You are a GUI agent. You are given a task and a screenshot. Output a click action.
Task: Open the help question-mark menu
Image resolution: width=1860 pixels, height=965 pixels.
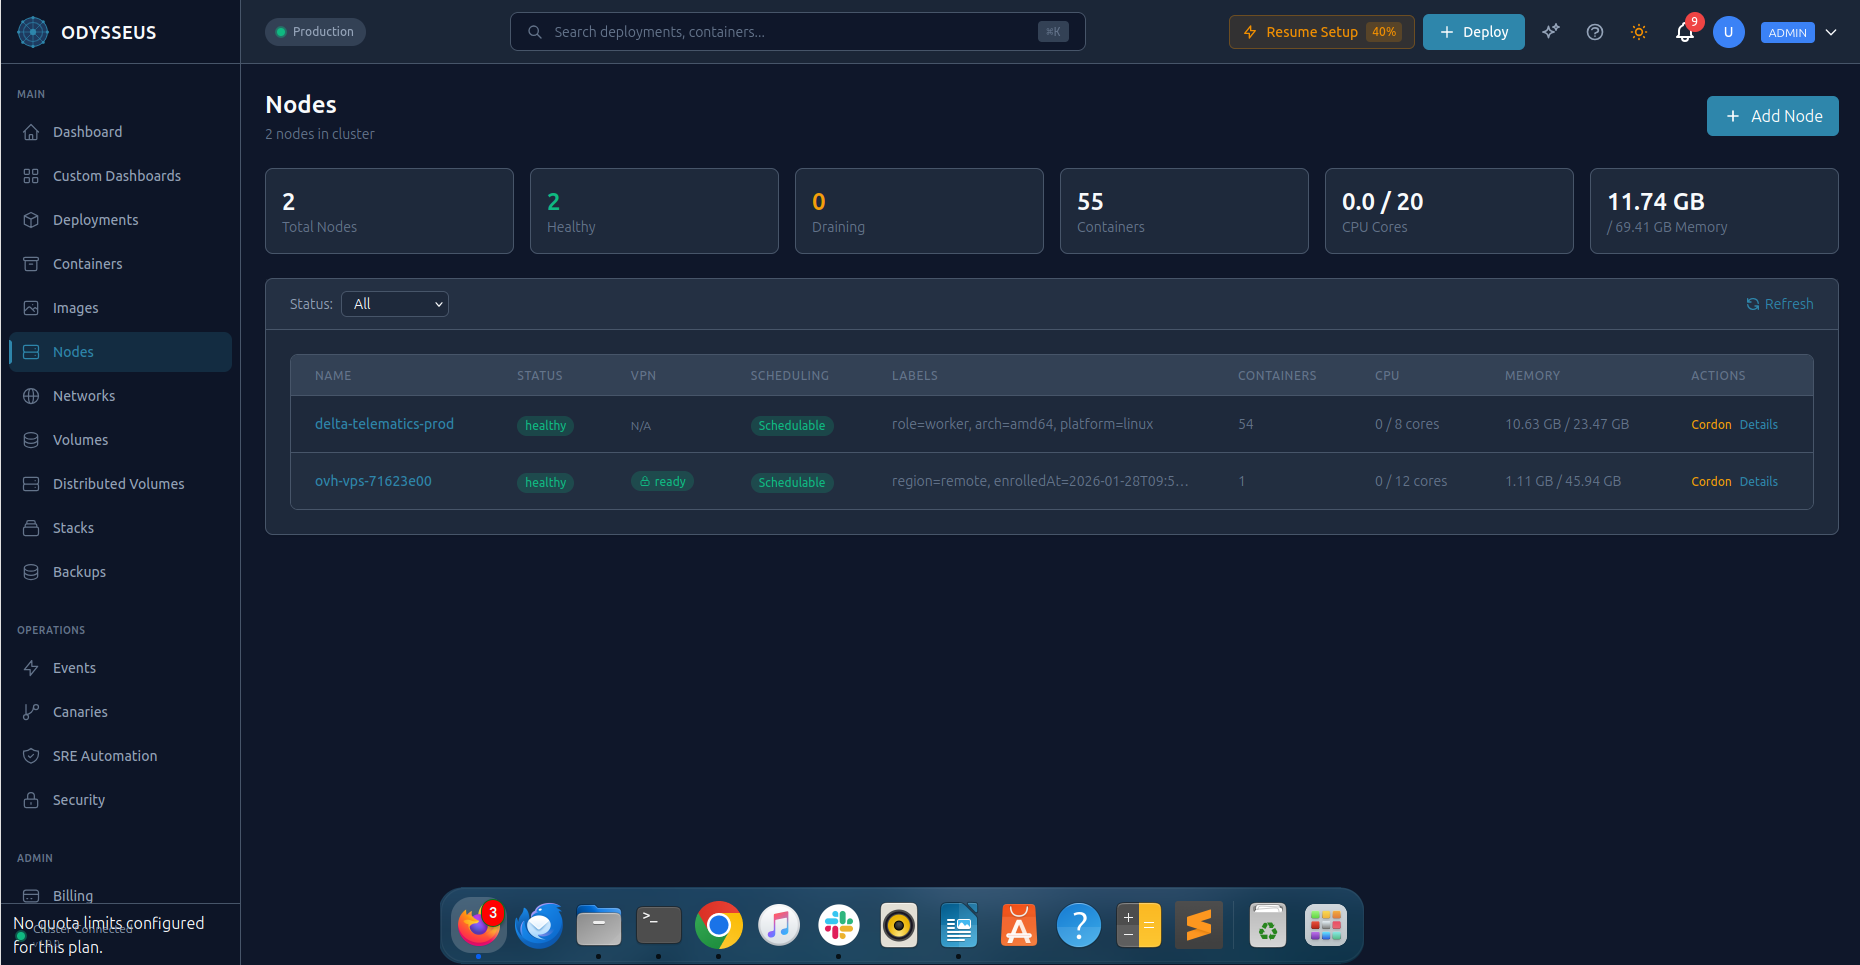(1594, 31)
